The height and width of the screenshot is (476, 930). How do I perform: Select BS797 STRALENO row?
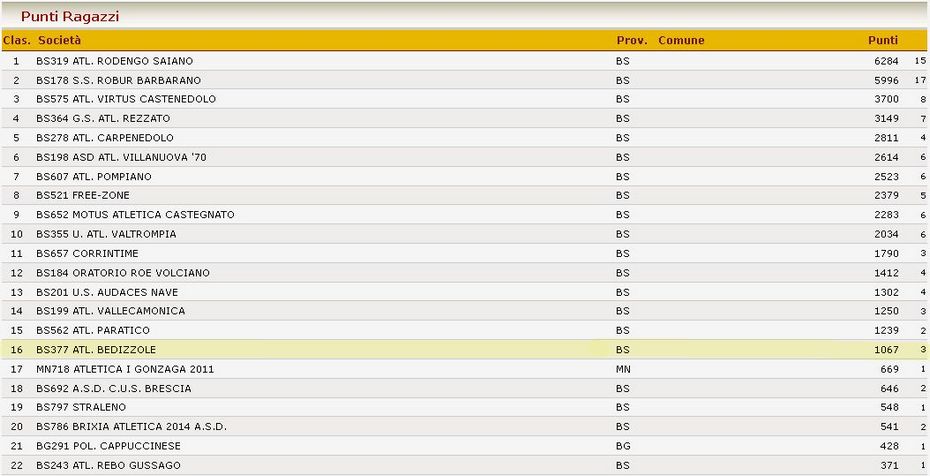(x=465, y=407)
